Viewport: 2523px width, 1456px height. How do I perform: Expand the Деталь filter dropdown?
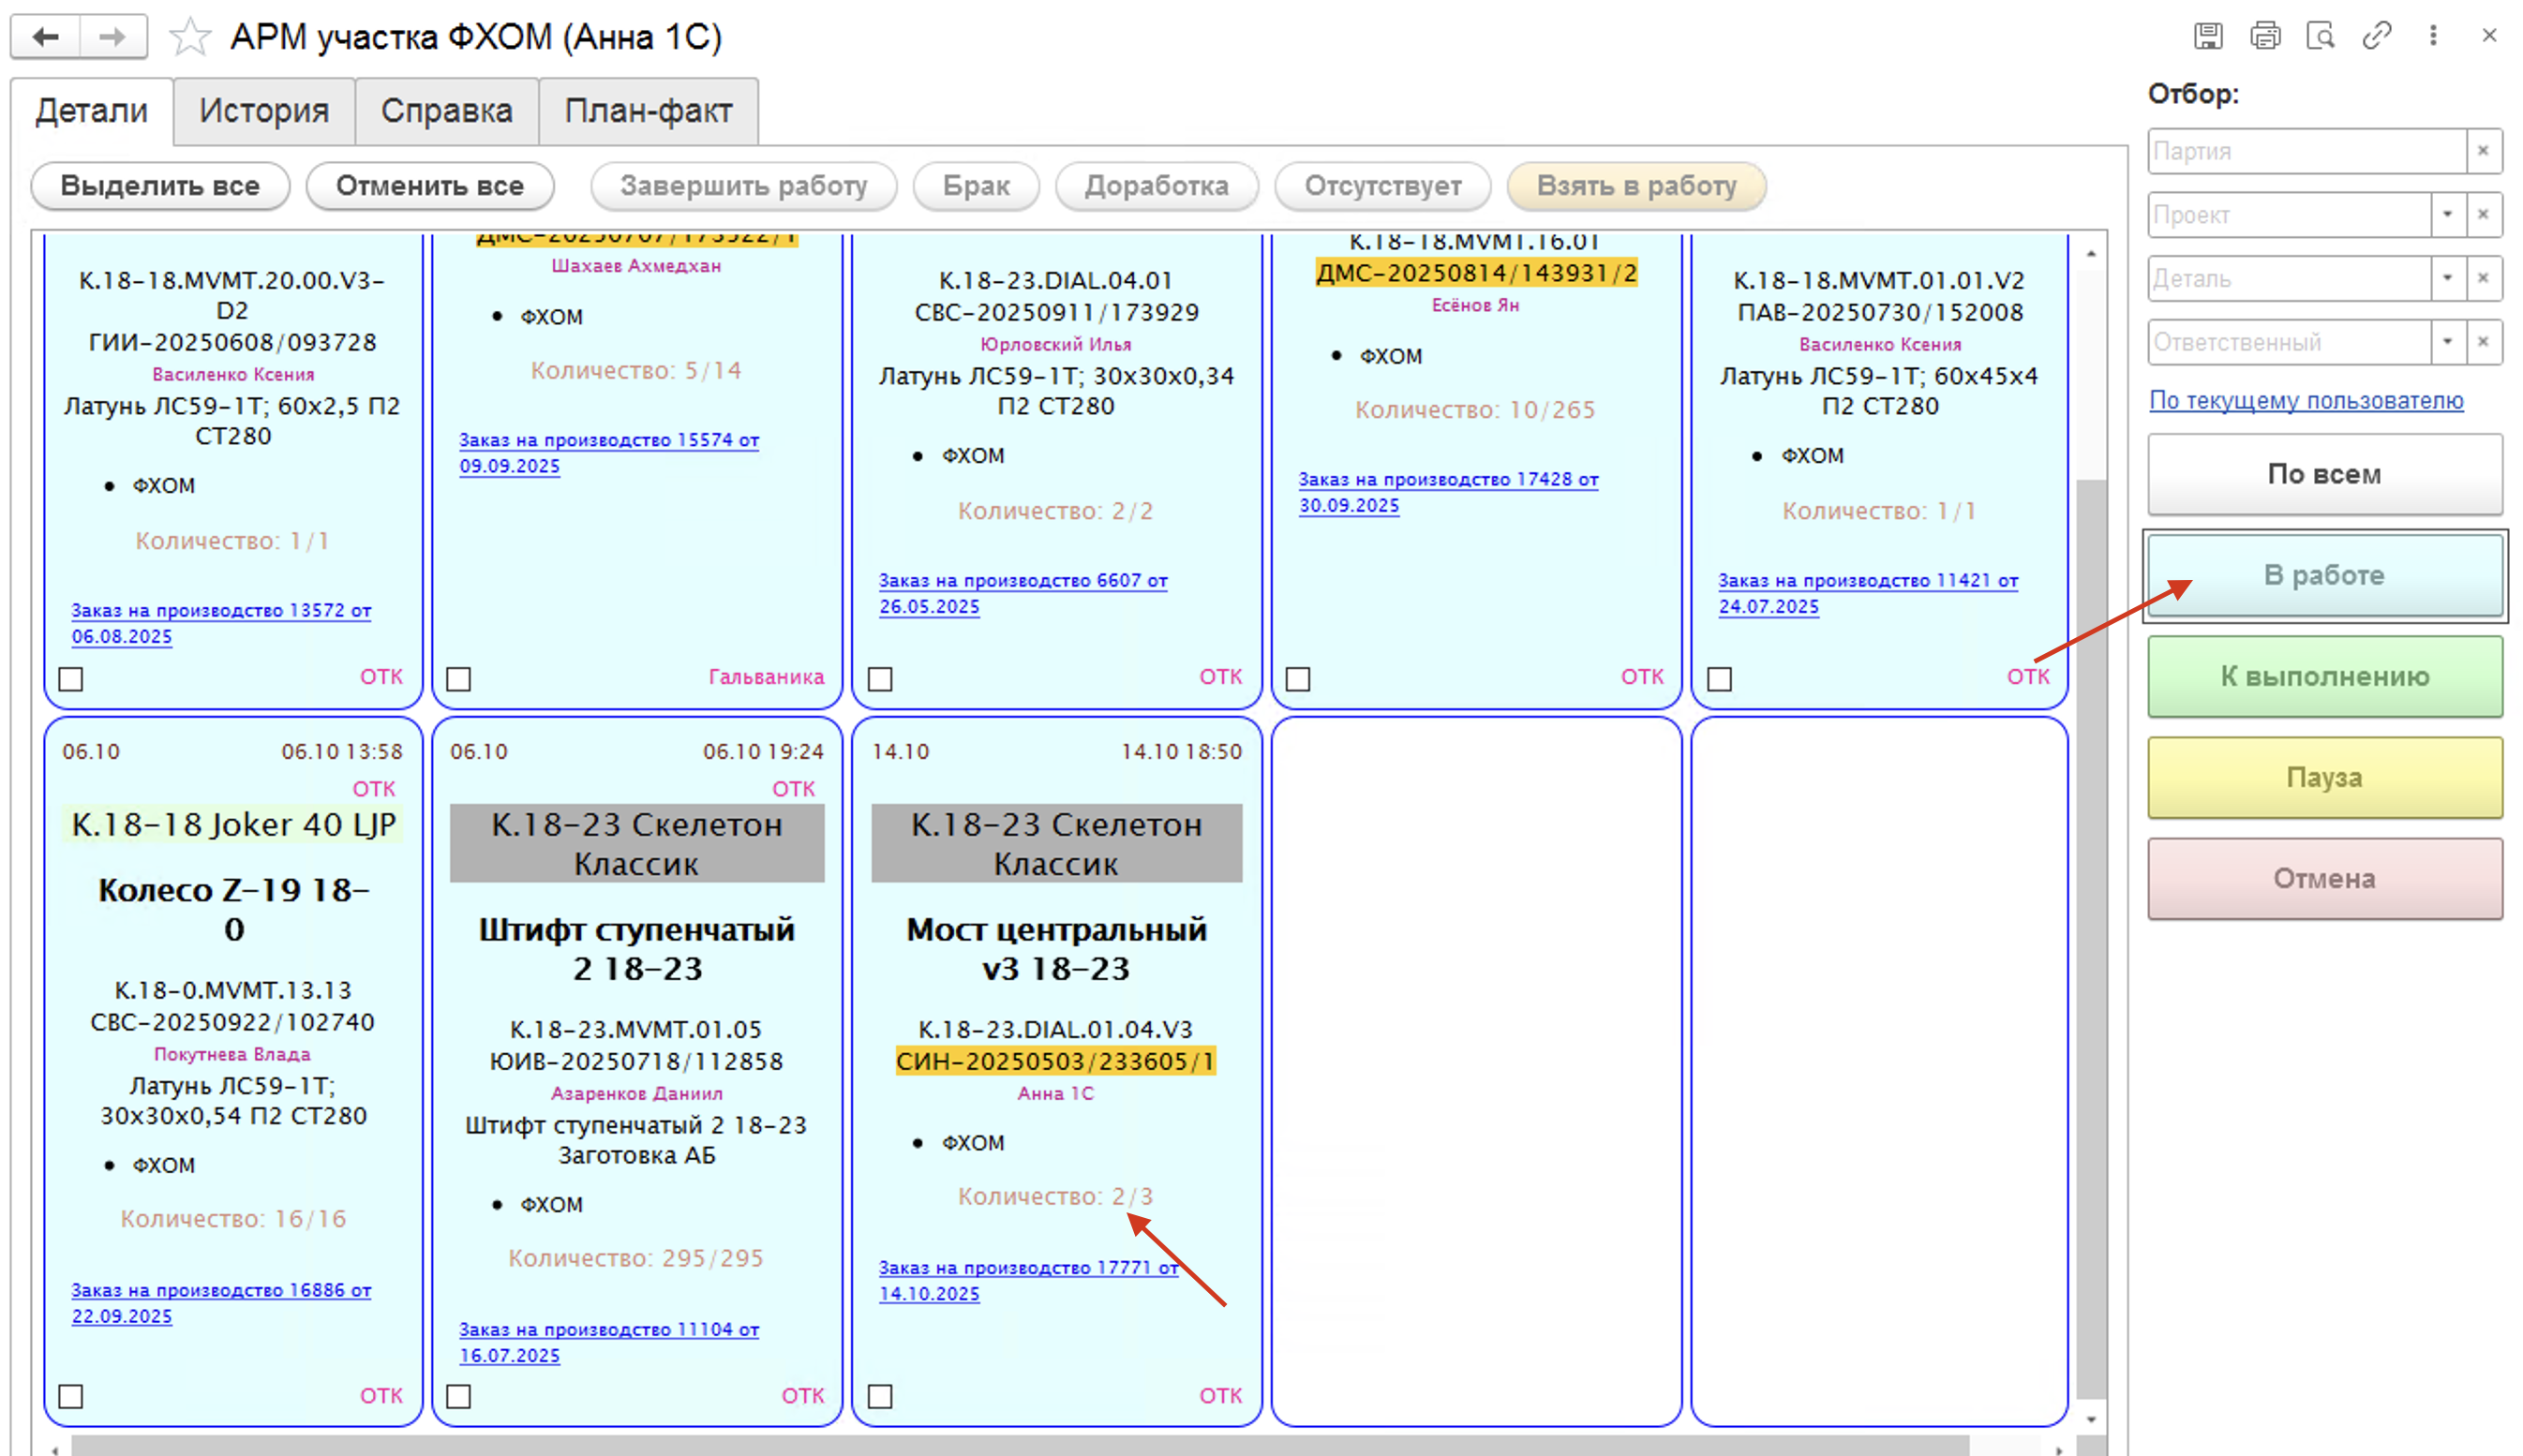(x=2447, y=279)
